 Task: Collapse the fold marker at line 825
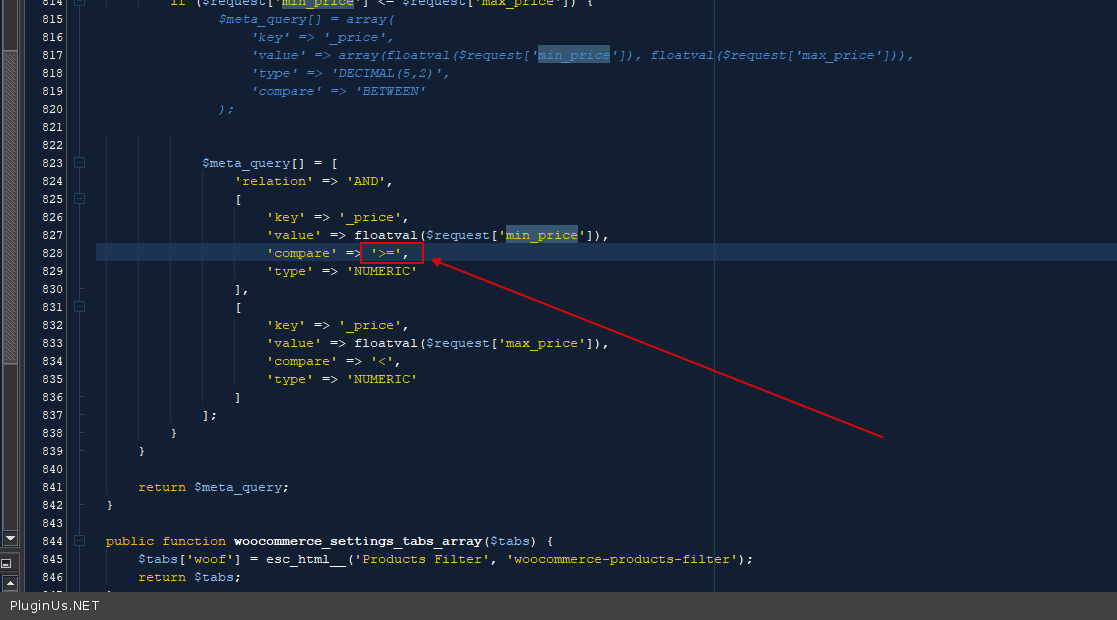point(79,199)
